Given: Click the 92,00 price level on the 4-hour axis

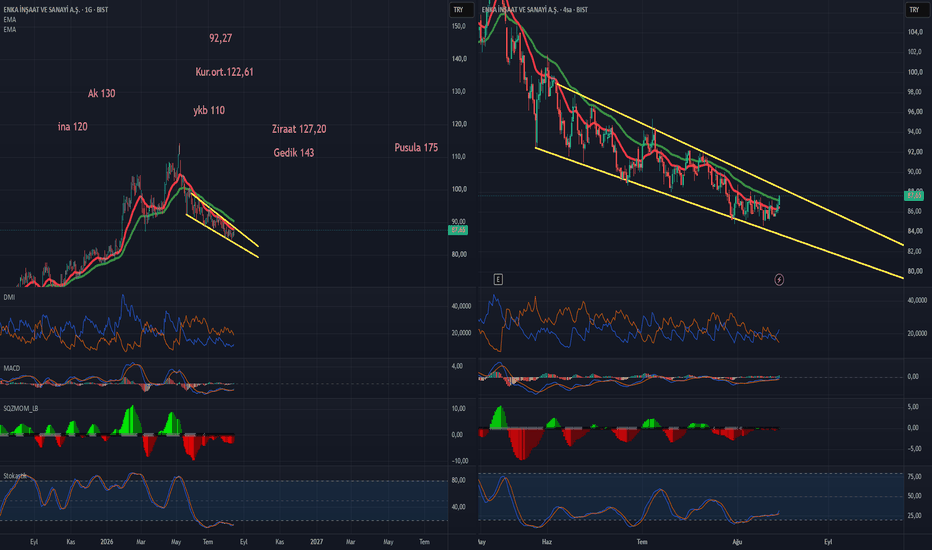Looking at the screenshot, I should click(915, 152).
